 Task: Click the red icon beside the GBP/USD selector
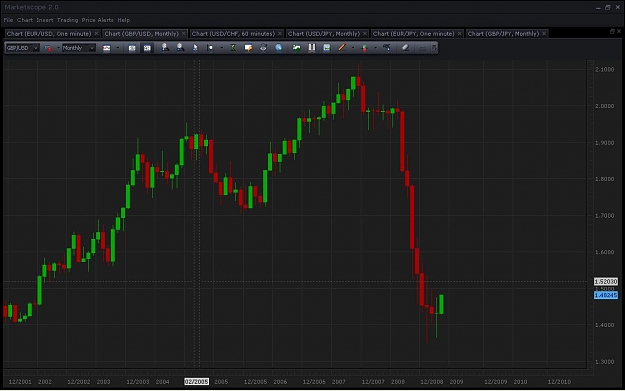(48, 48)
